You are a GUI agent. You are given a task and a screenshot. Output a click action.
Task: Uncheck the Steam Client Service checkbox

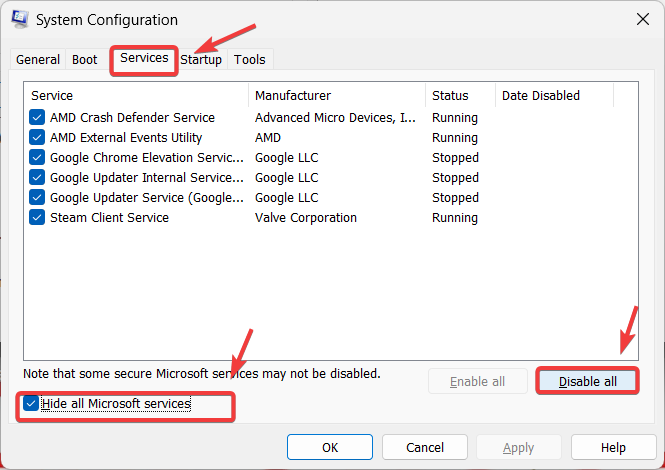[x=37, y=218]
